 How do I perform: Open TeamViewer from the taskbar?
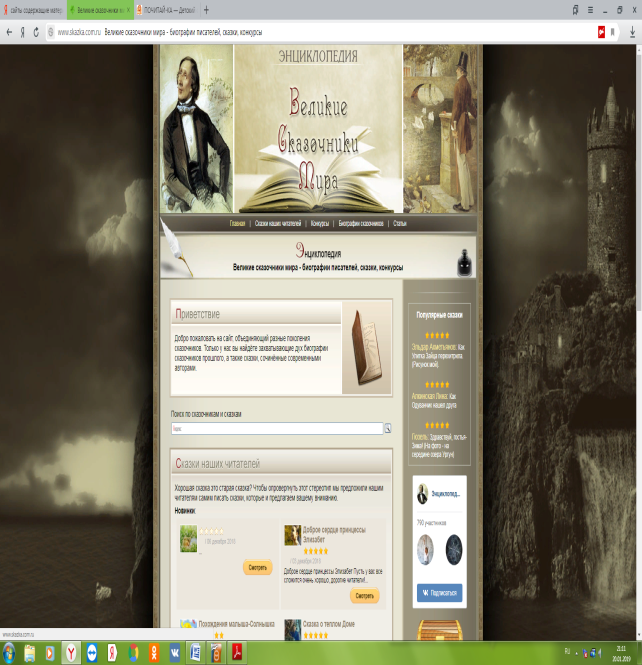92,654
